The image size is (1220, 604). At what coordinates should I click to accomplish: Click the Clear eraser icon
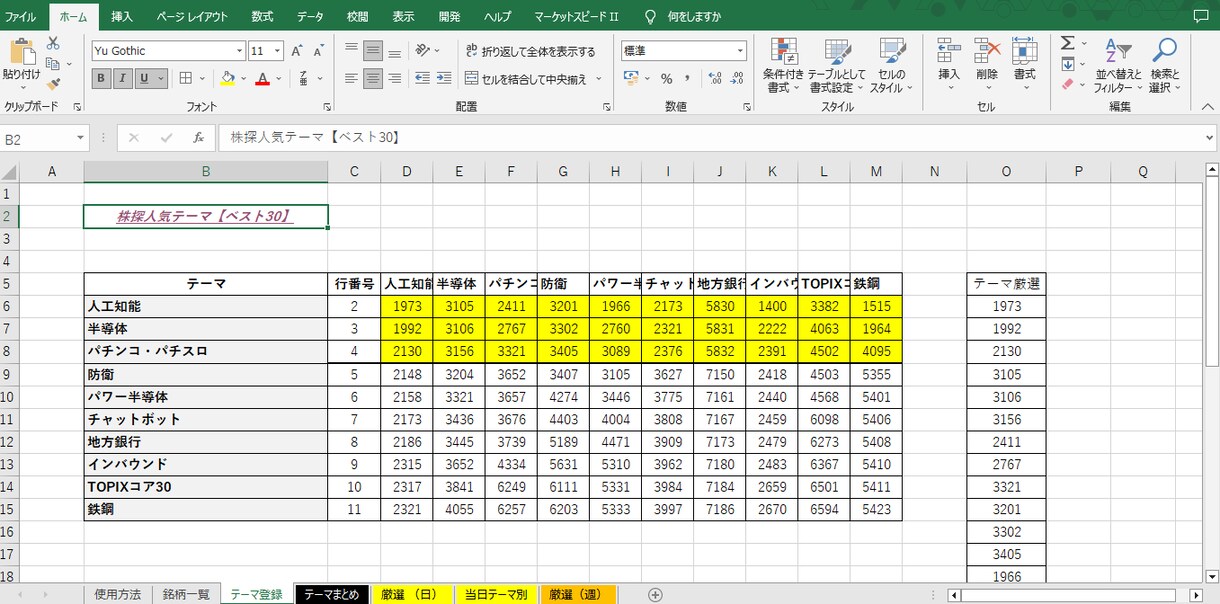coord(1067,84)
